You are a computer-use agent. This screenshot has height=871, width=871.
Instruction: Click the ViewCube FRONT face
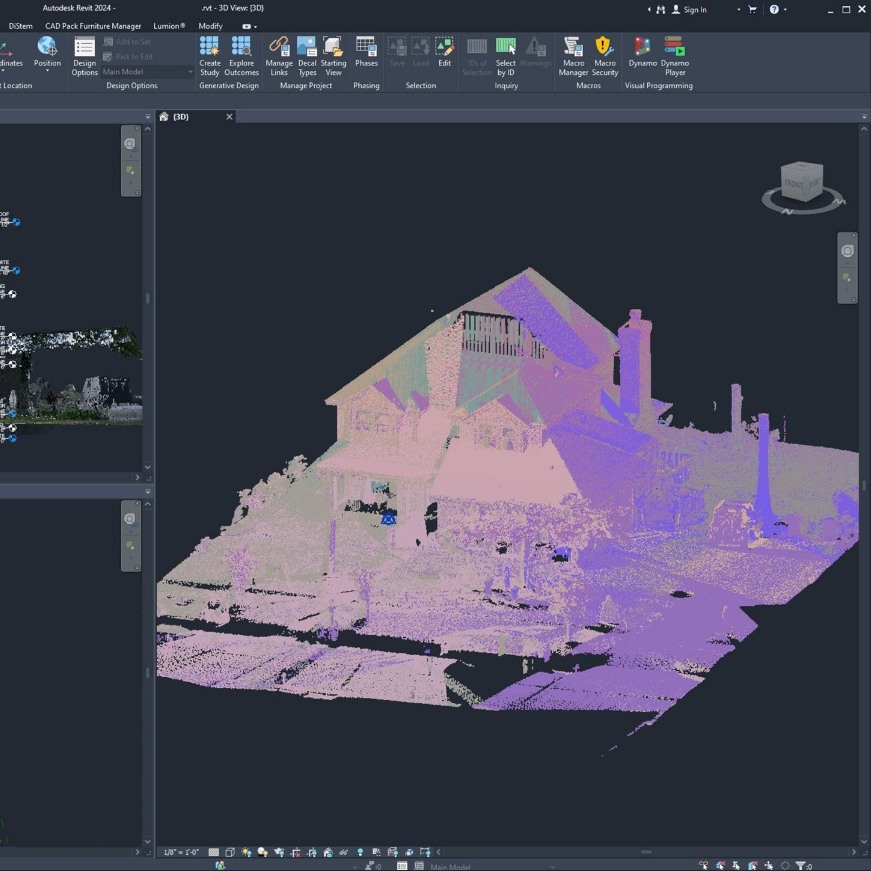pos(793,183)
